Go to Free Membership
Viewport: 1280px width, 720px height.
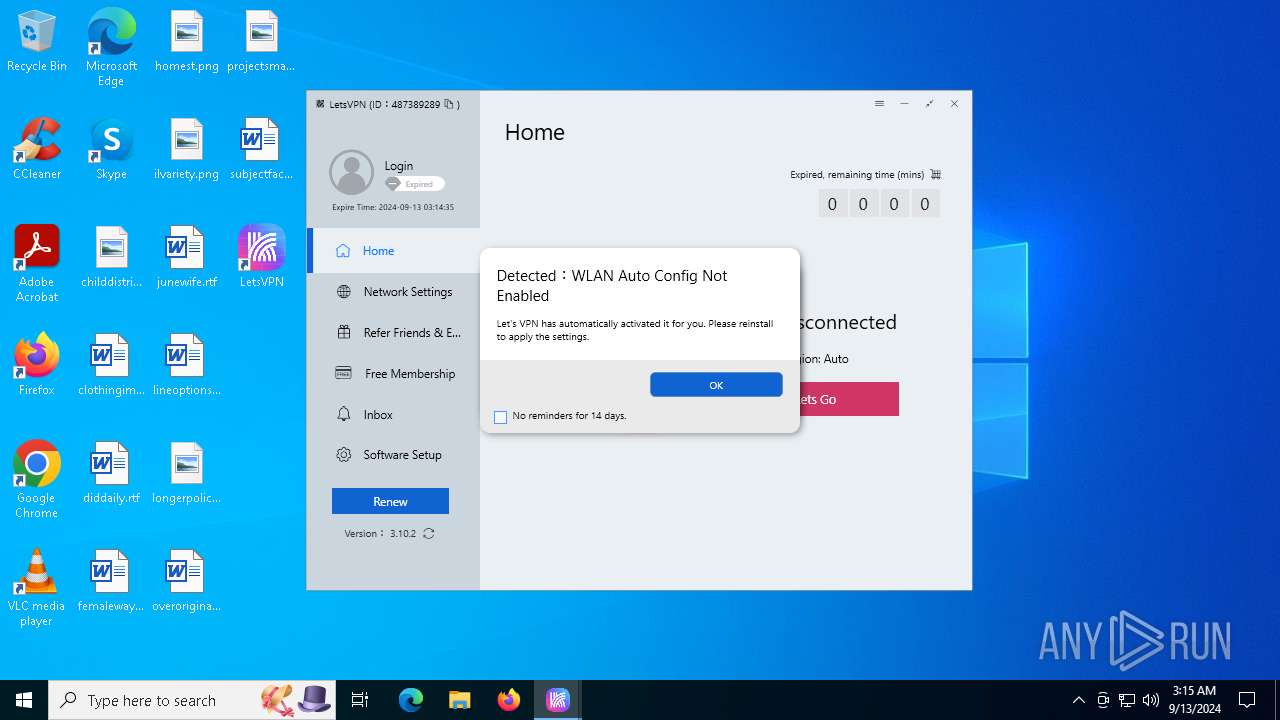[x=394, y=374]
